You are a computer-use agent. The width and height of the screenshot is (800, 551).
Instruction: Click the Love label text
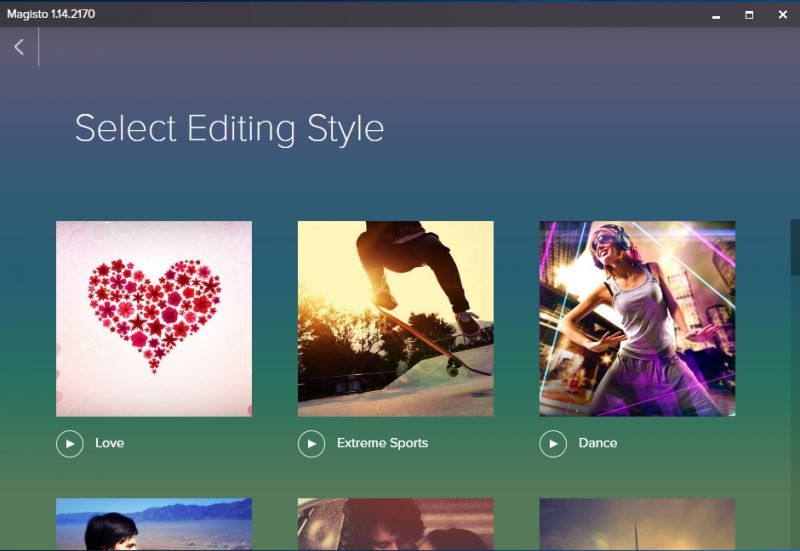click(x=110, y=443)
